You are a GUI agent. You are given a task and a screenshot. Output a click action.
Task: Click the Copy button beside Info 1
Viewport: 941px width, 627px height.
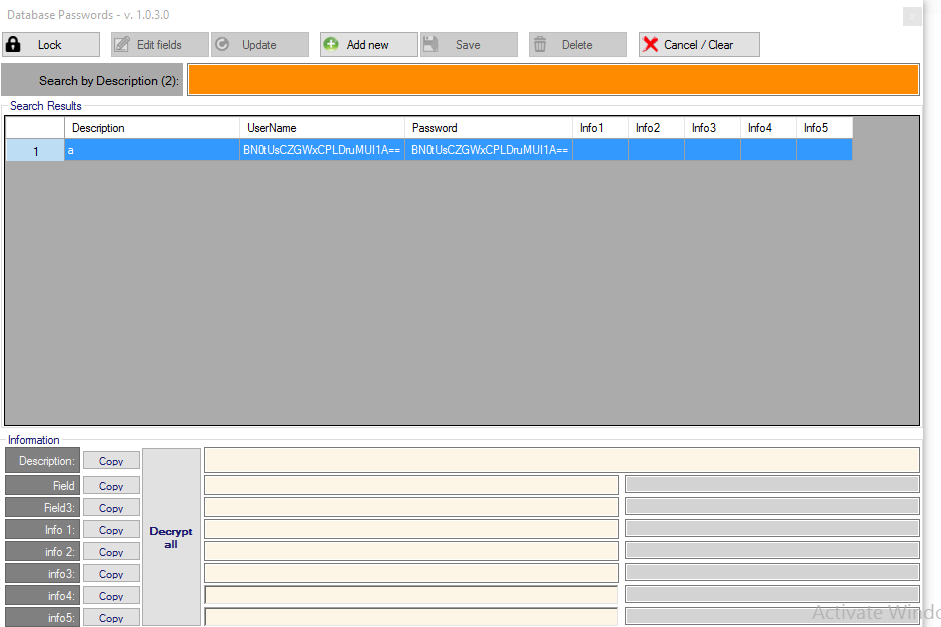(111, 530)
